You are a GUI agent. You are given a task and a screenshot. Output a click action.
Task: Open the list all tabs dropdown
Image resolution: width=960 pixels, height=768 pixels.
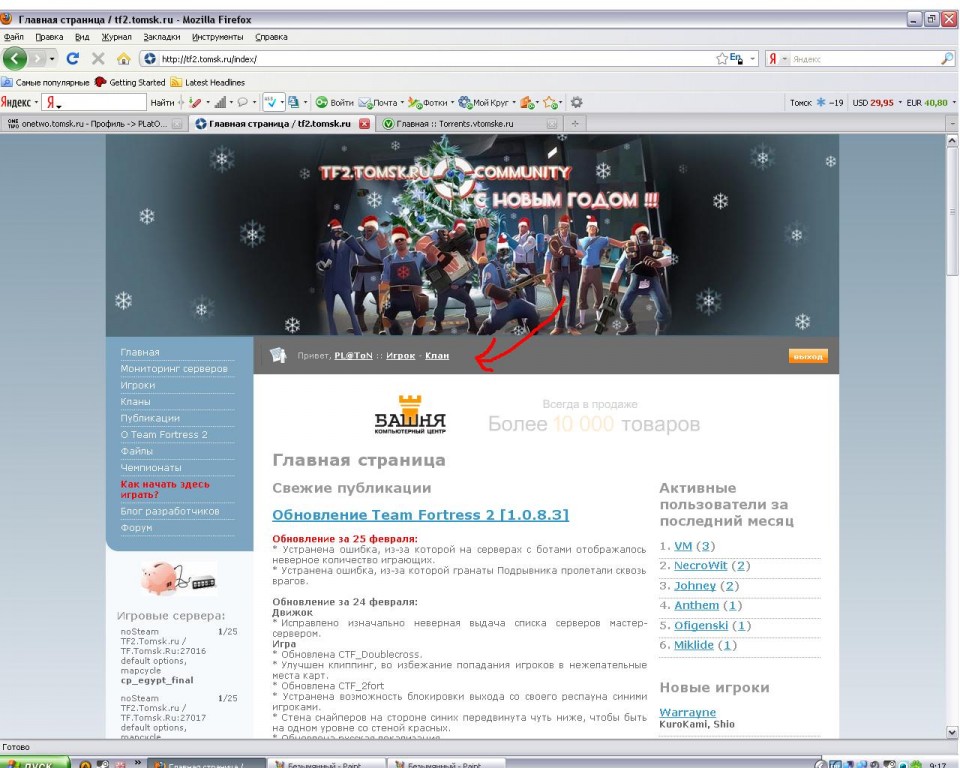click(x=952, y=124)
